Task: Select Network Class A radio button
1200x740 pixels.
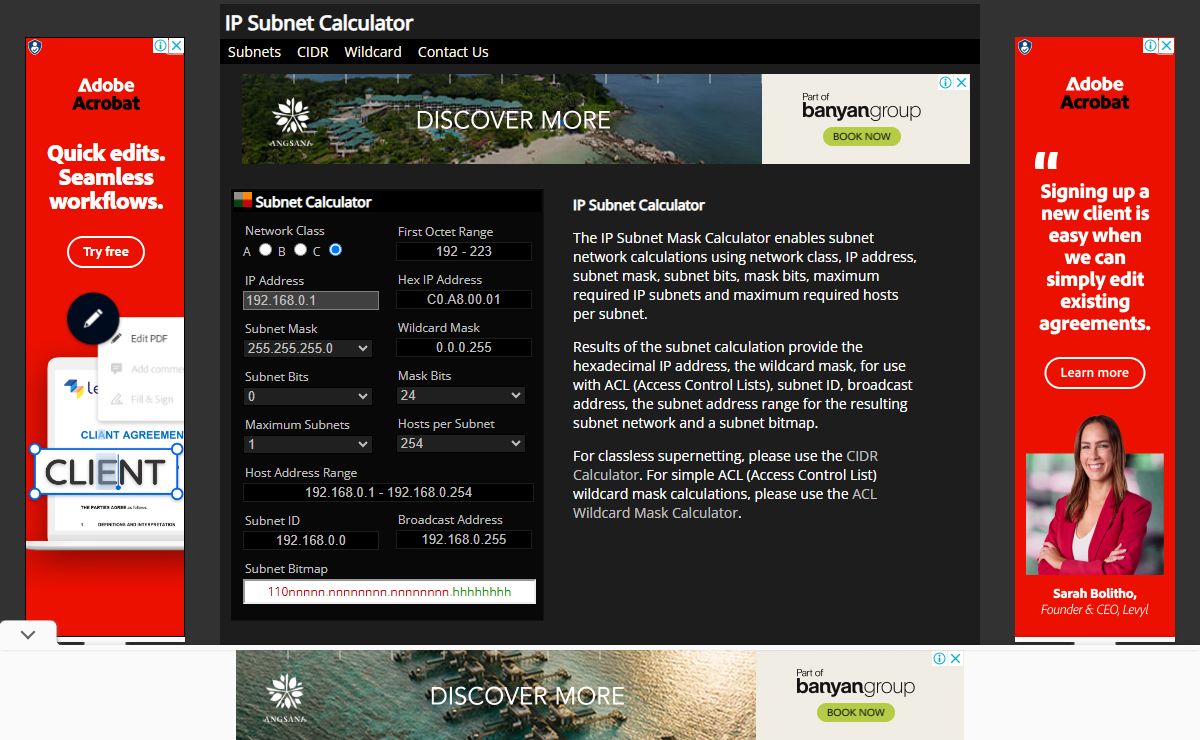Action: (x=265, y=250)
